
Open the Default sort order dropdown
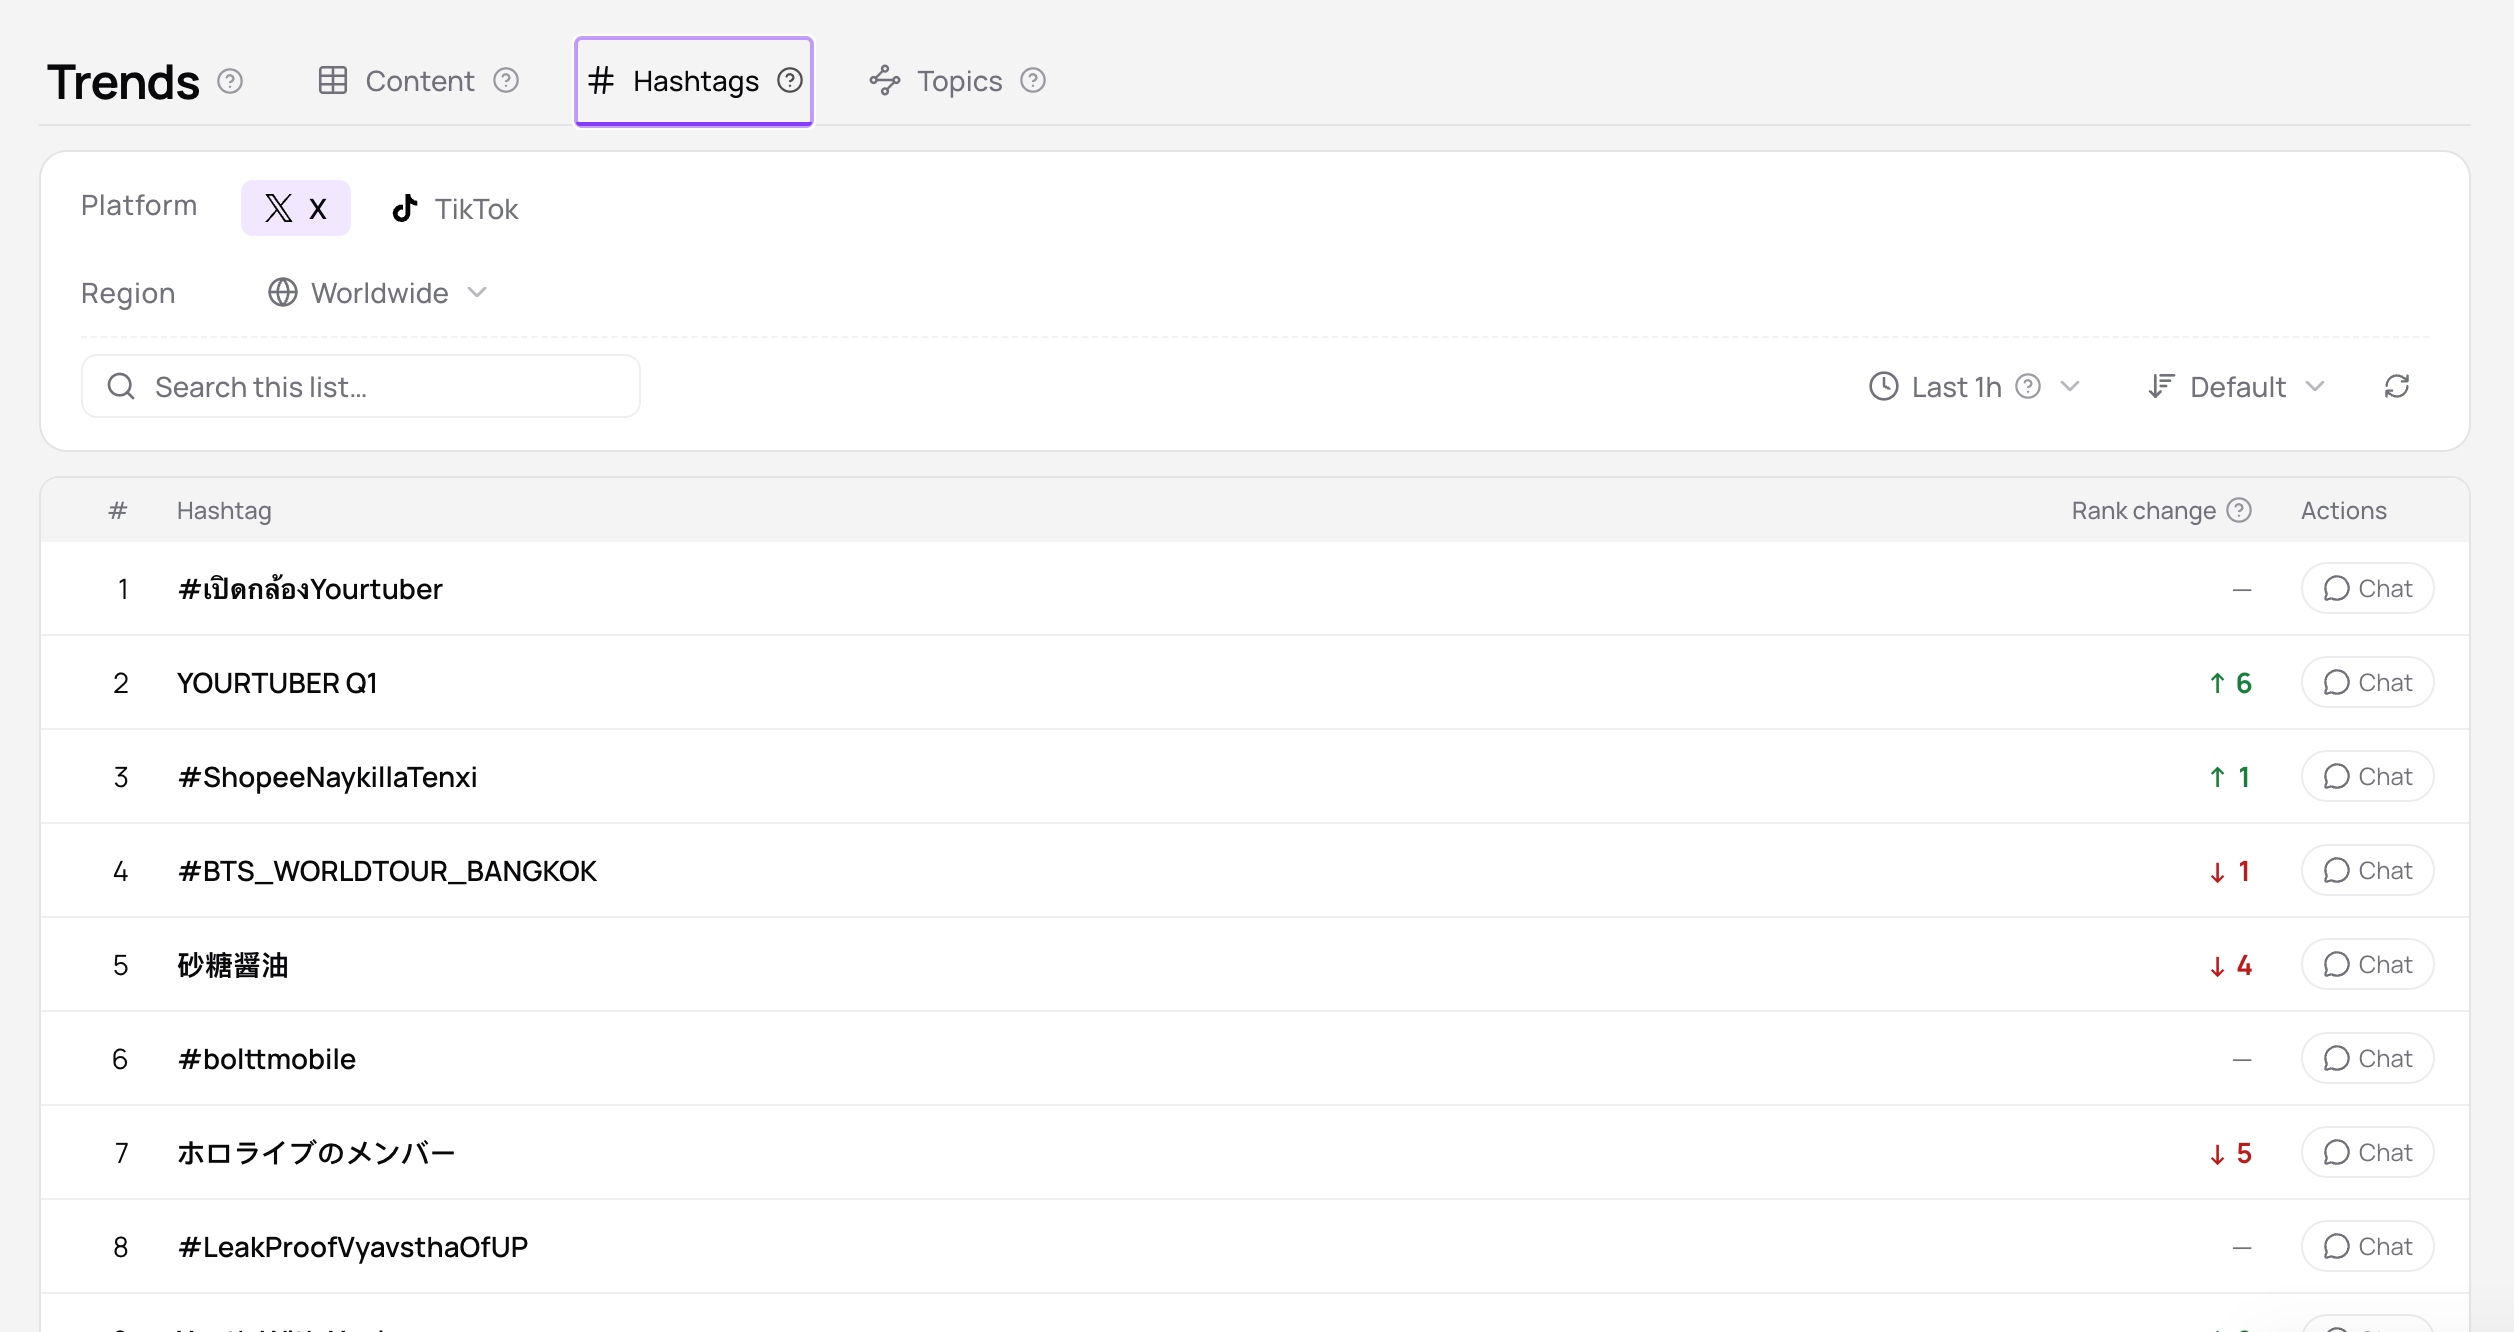pos(2237,386)
